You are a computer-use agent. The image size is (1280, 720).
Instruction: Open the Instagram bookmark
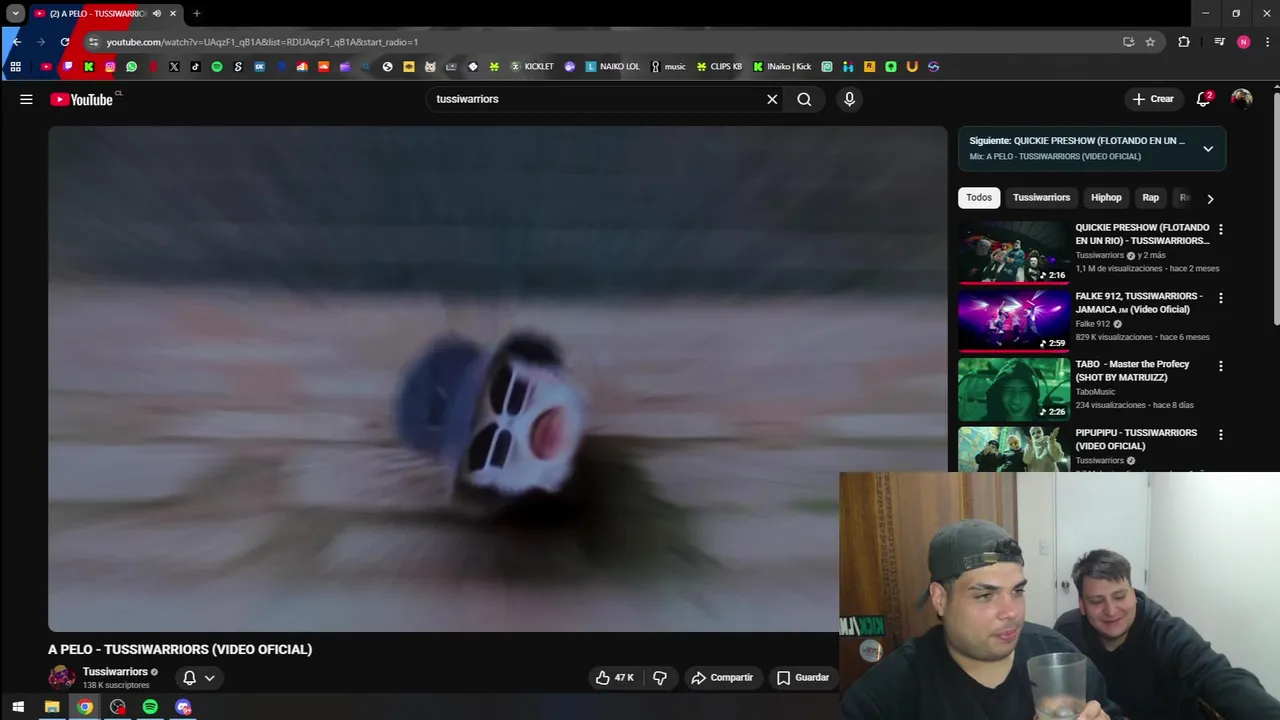(110, 67)
